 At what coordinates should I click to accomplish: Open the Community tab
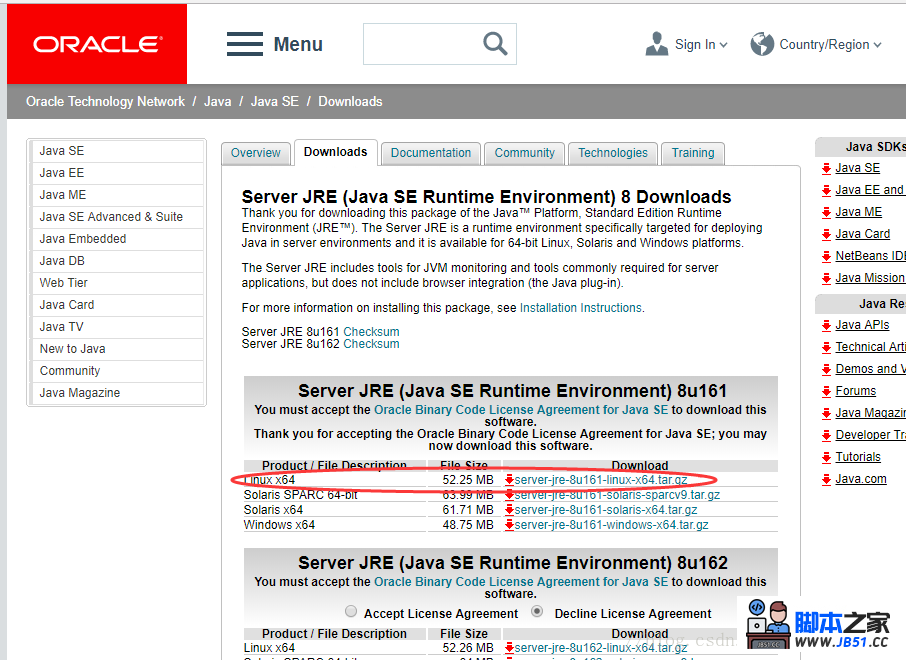click(525, 153)
